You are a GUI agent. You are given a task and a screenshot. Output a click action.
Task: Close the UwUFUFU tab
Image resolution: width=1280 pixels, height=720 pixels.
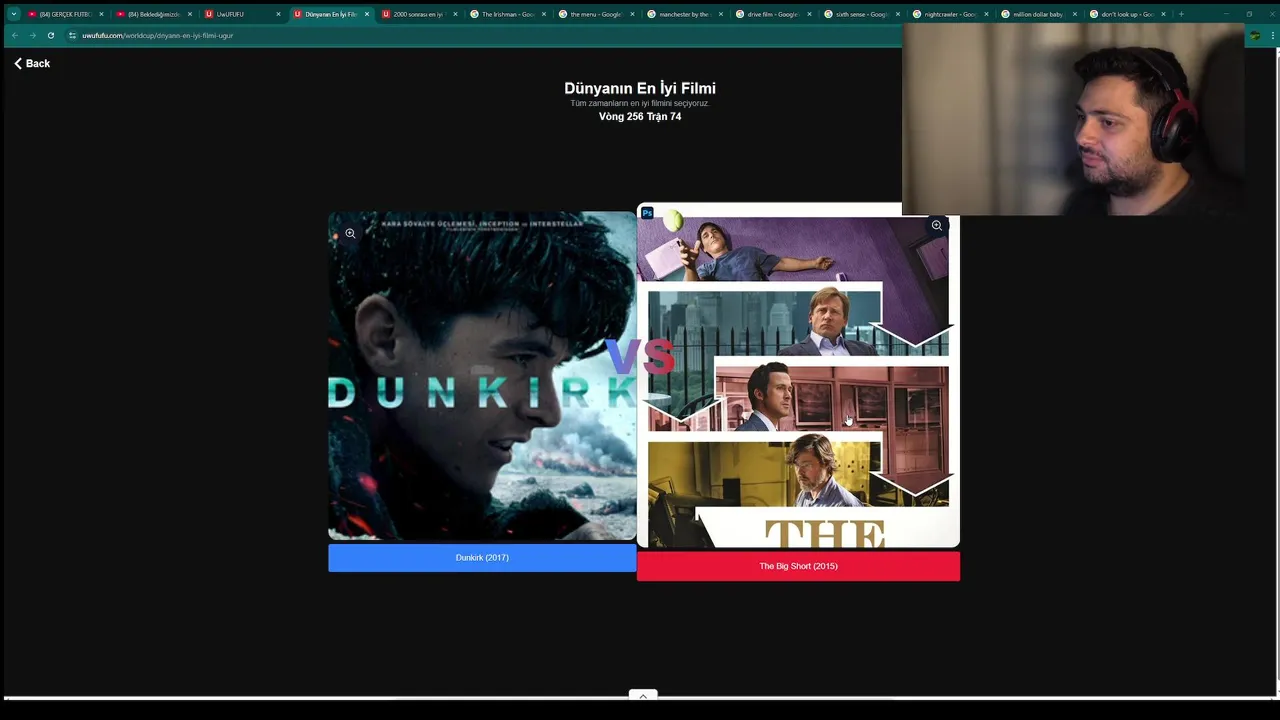(278, 14)
